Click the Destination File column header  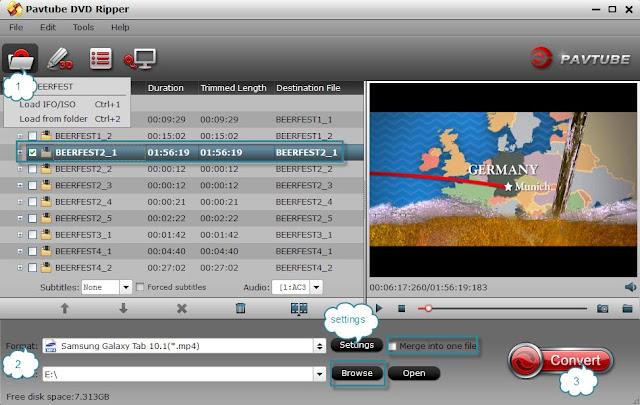pyautogui.click(x=308, y=88)
